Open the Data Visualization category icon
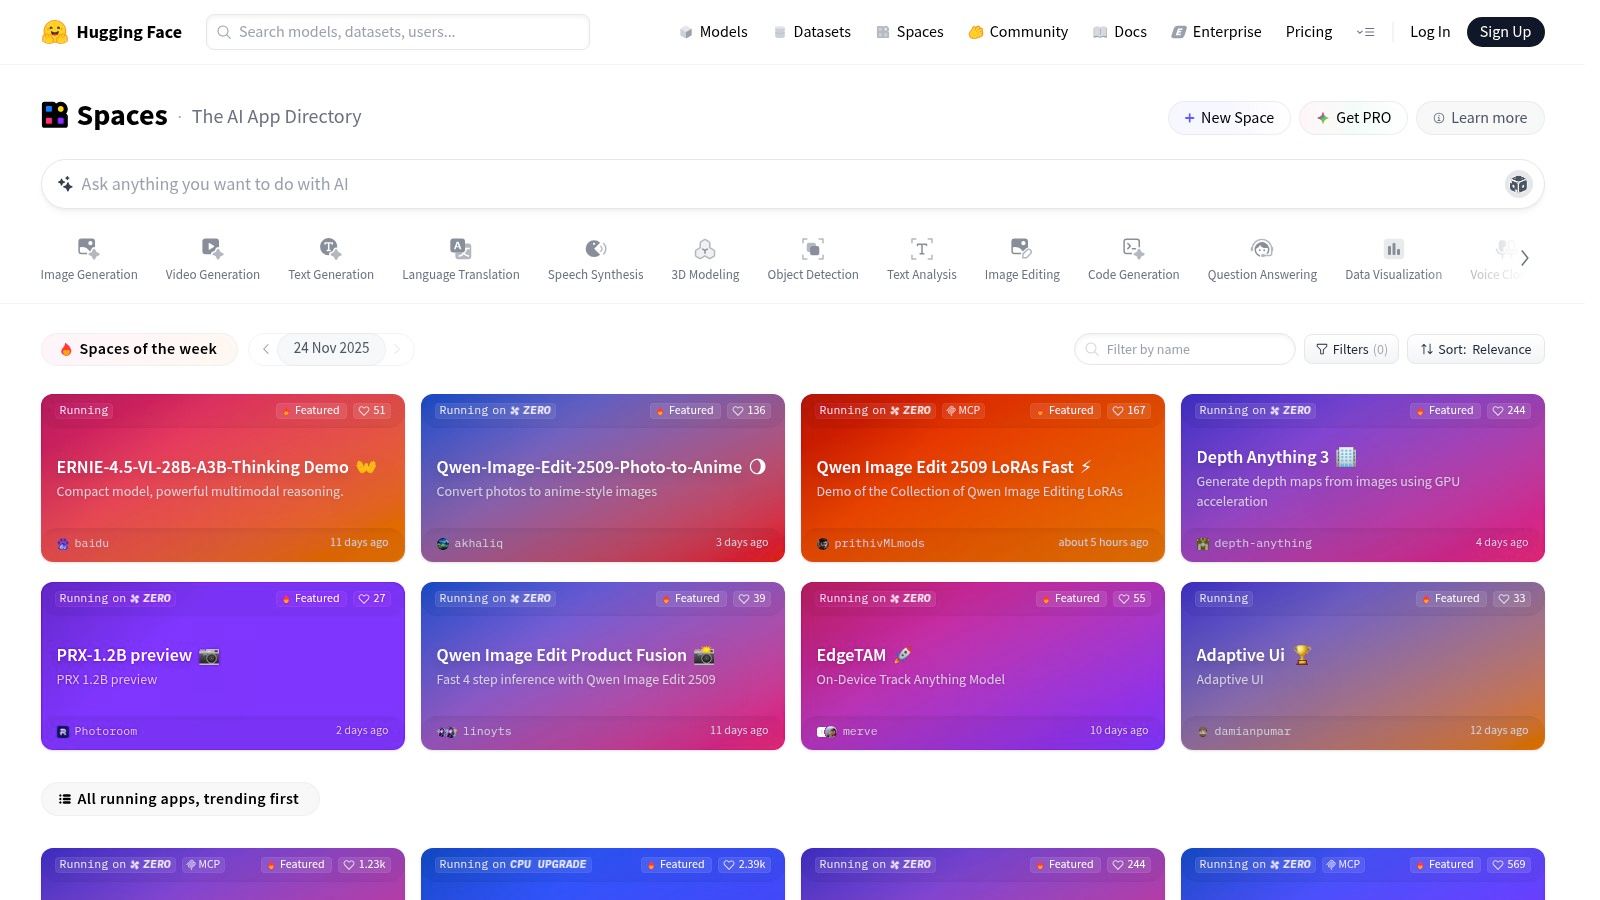 point(1393,249)
